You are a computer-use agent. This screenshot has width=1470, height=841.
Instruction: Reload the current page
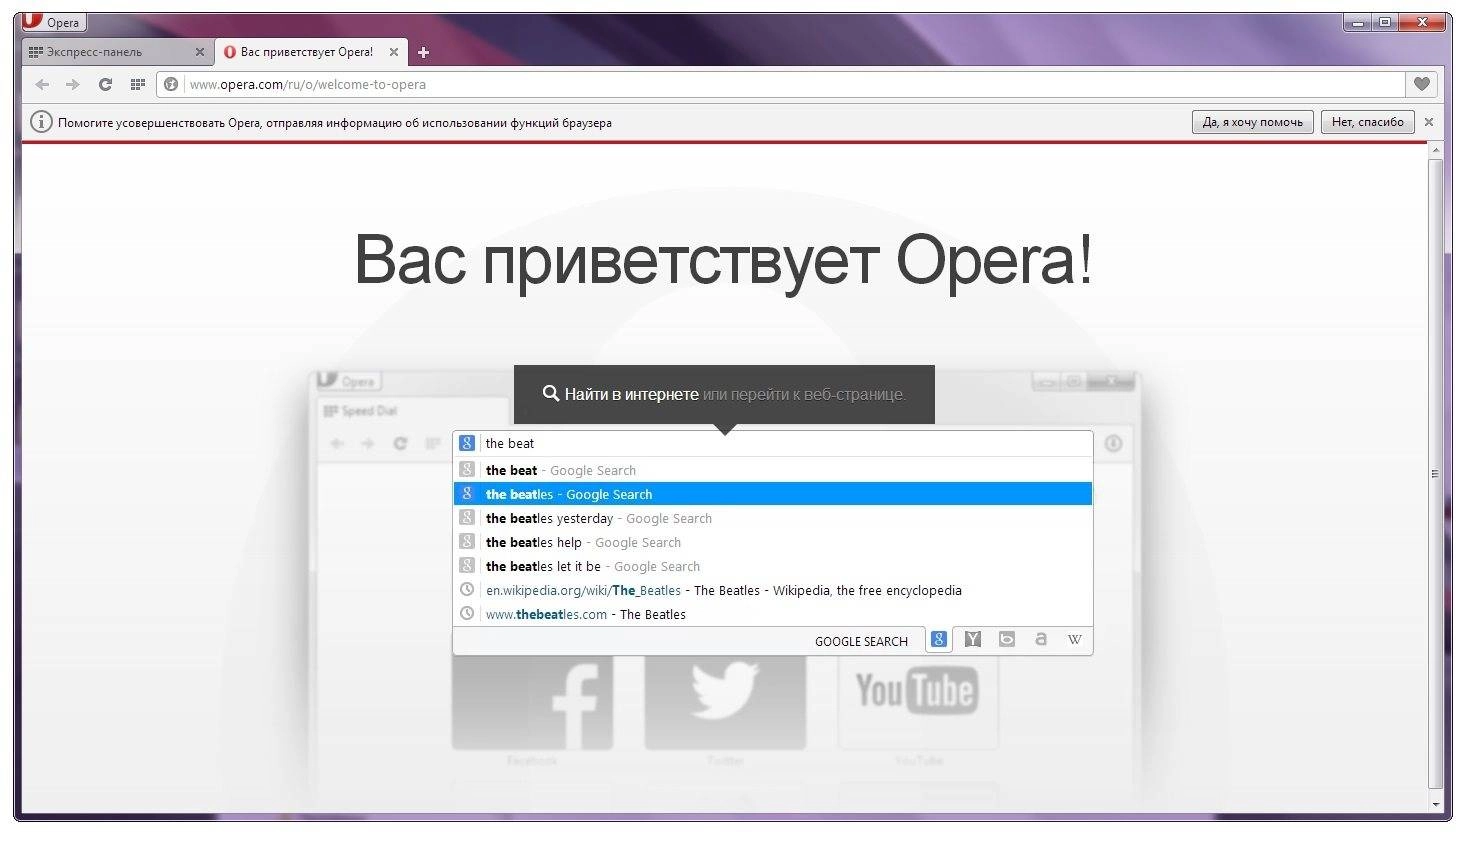(105, 85)
